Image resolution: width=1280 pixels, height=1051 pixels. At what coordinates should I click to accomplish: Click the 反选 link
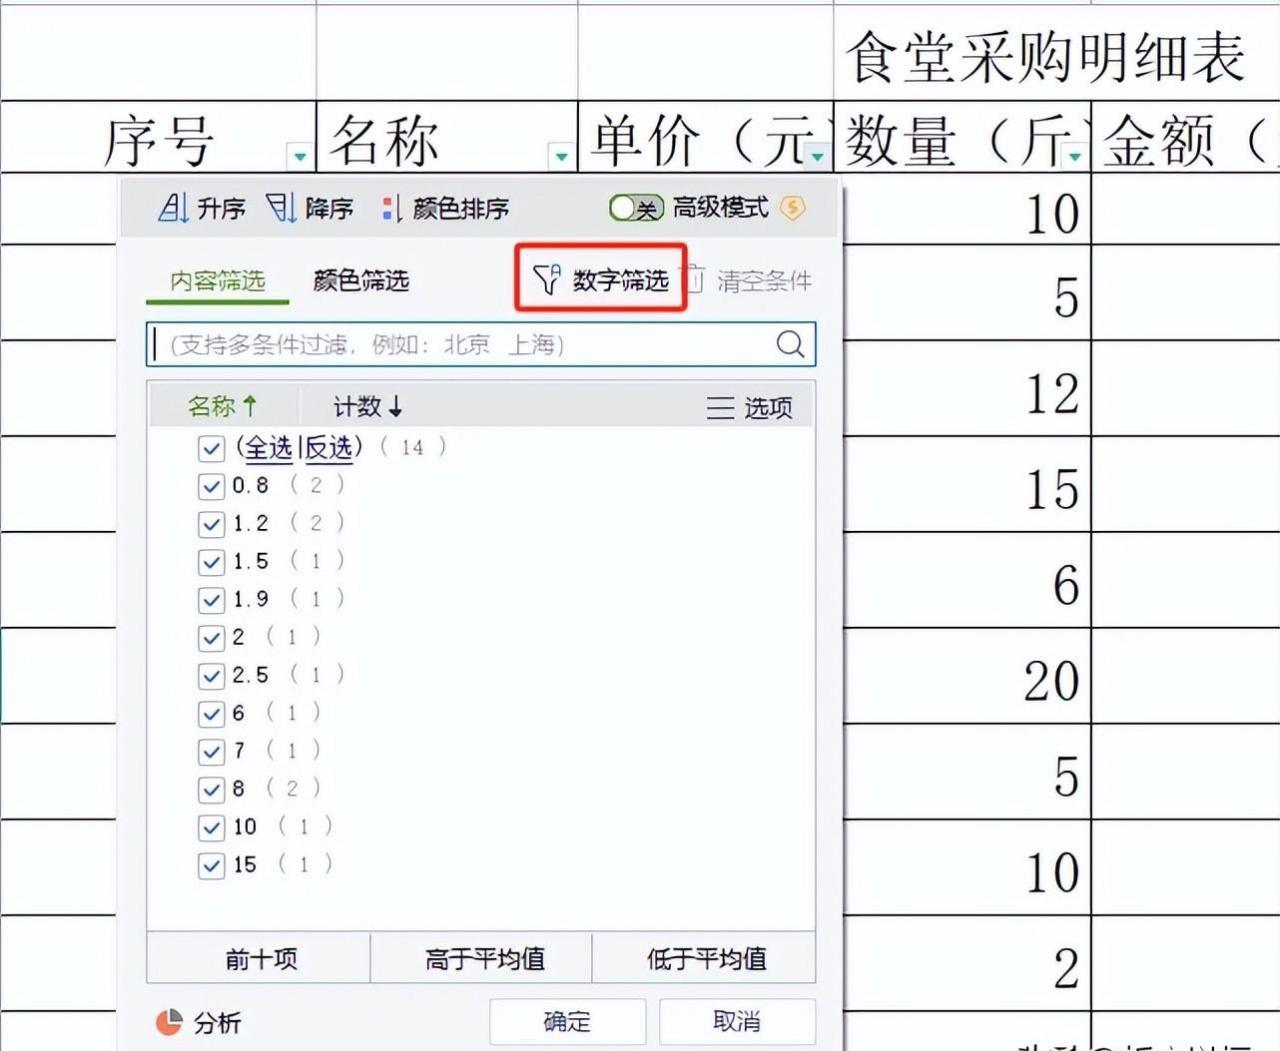click(x=328, y=448)
